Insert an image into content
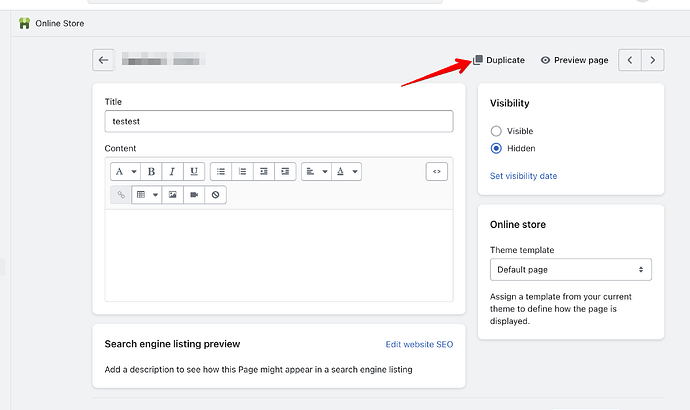This screenshot has height=410, width=690. (x=172, y=194)
